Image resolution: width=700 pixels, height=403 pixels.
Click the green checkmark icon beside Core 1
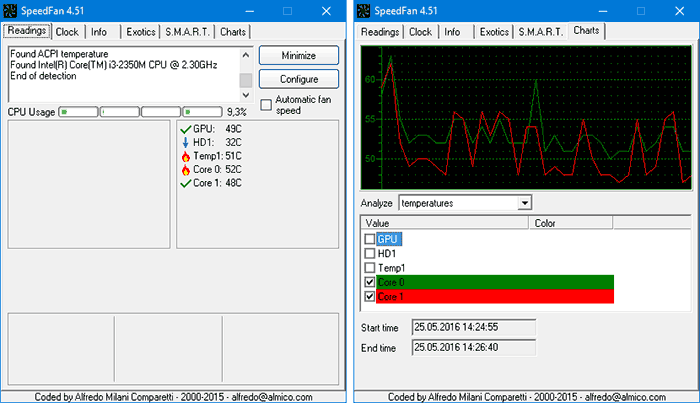pos(186,183)
